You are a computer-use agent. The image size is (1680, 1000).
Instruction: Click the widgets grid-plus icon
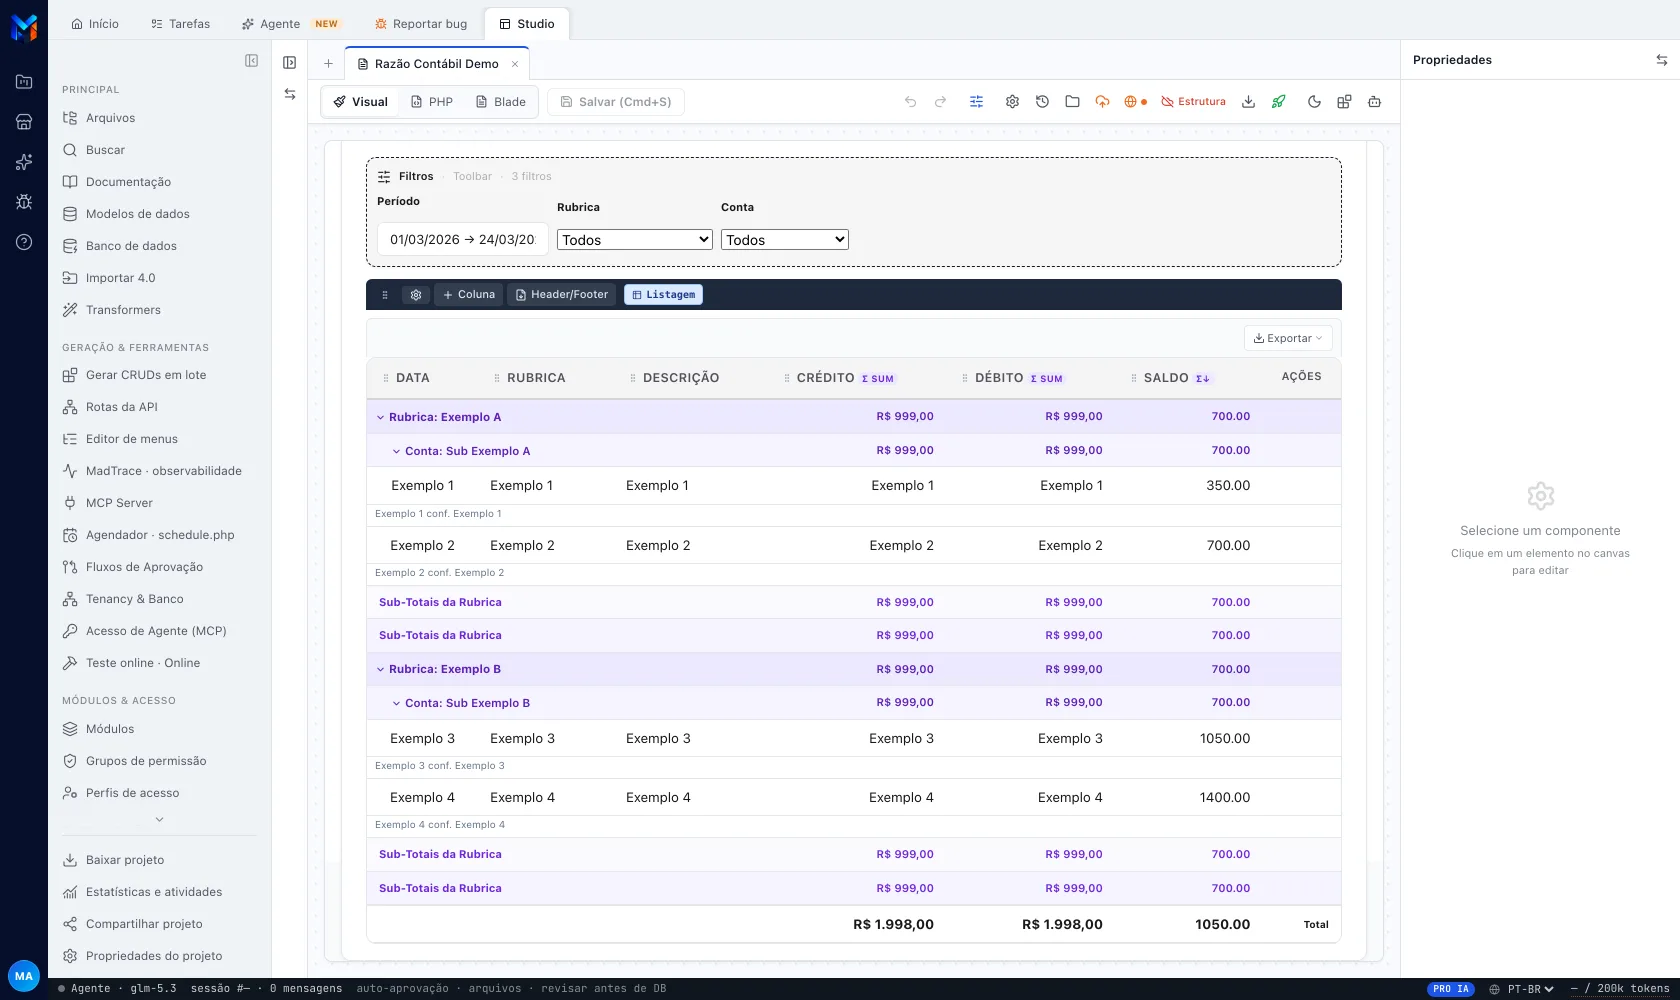click(x=1344, y=102)
